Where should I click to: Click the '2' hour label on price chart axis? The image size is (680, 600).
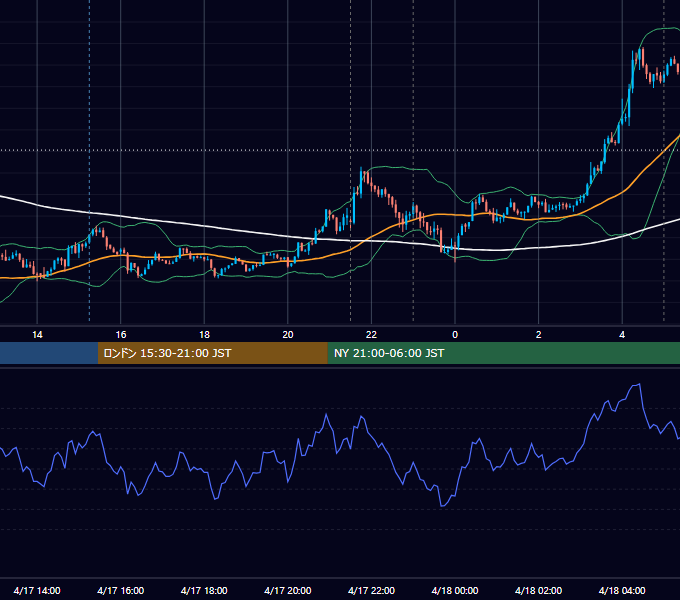tap(538, 335)
